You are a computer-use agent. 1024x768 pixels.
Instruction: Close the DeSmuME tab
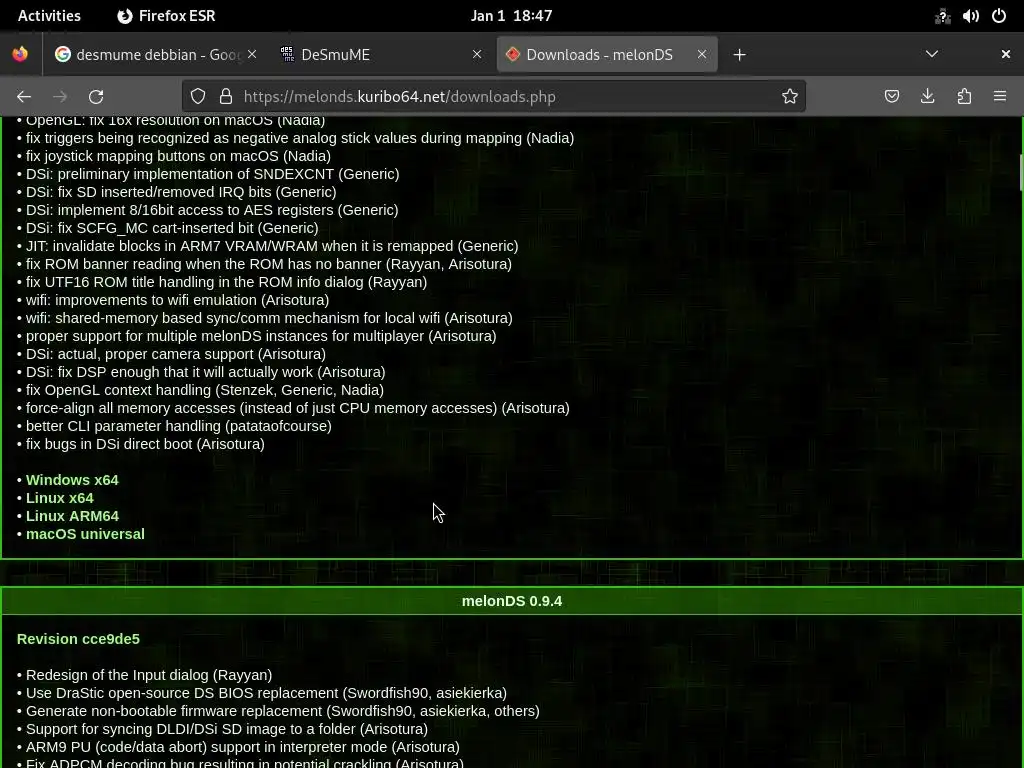pos(477,55)
